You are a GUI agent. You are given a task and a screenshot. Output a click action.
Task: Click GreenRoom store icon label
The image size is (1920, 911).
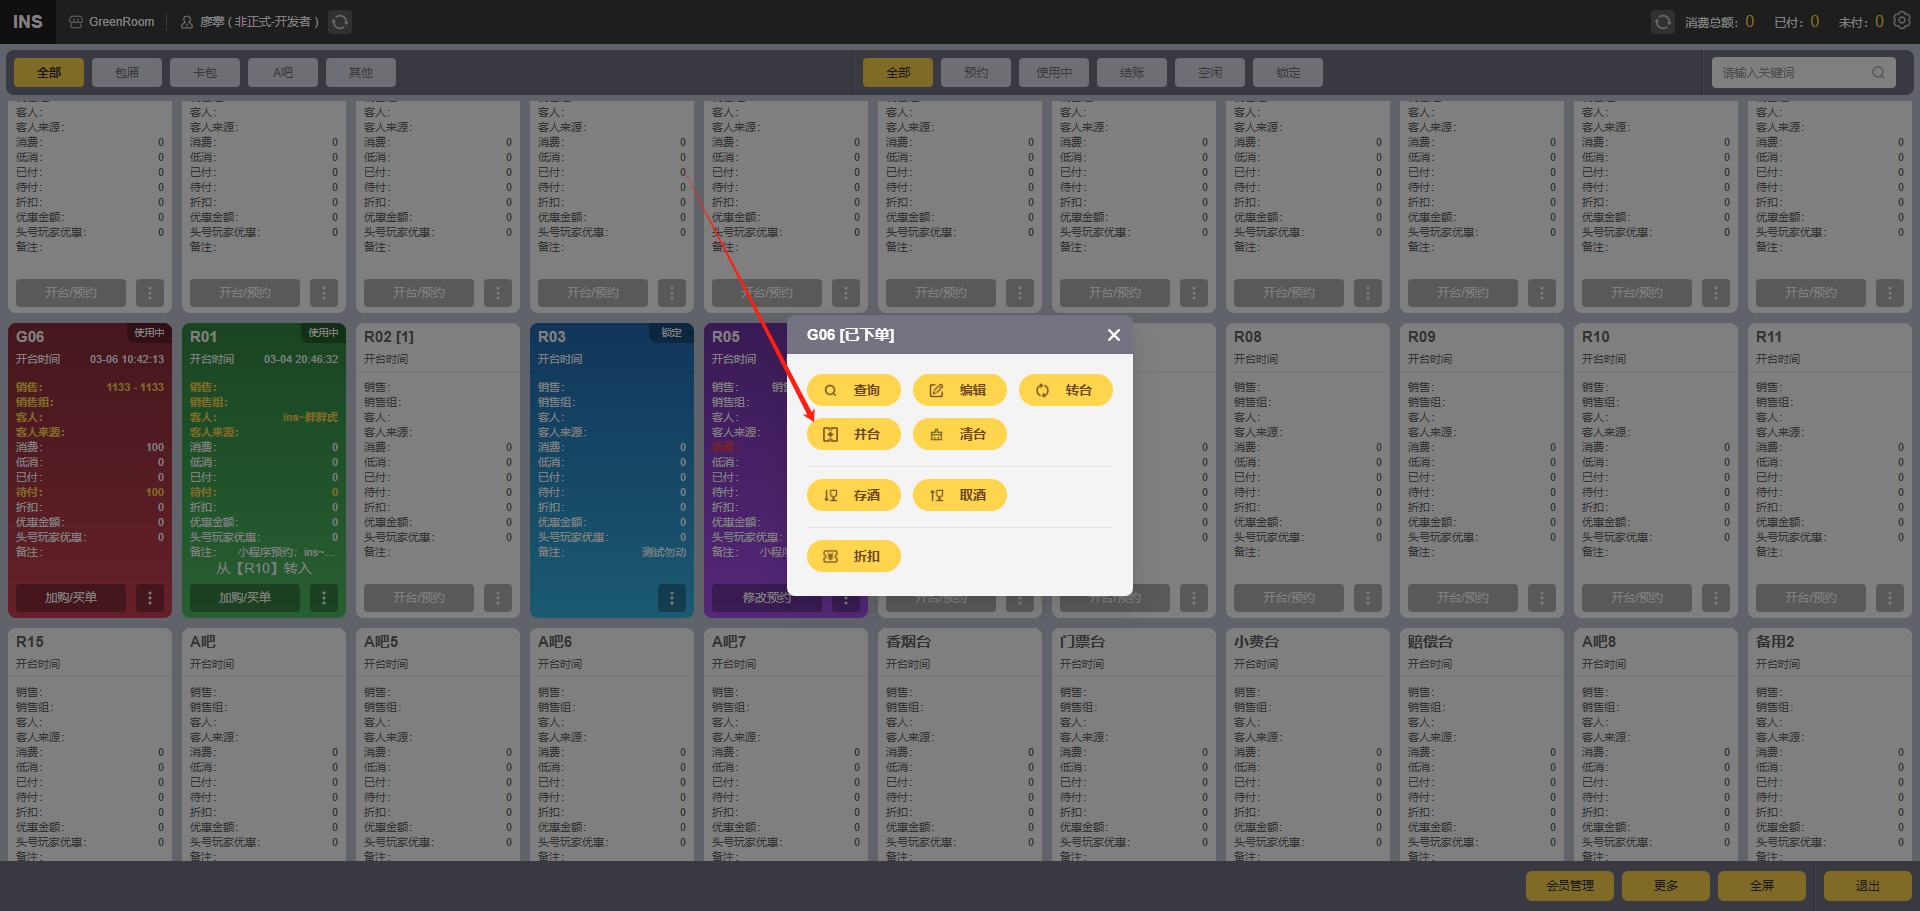pyautogui.click(x=112, y=22)
